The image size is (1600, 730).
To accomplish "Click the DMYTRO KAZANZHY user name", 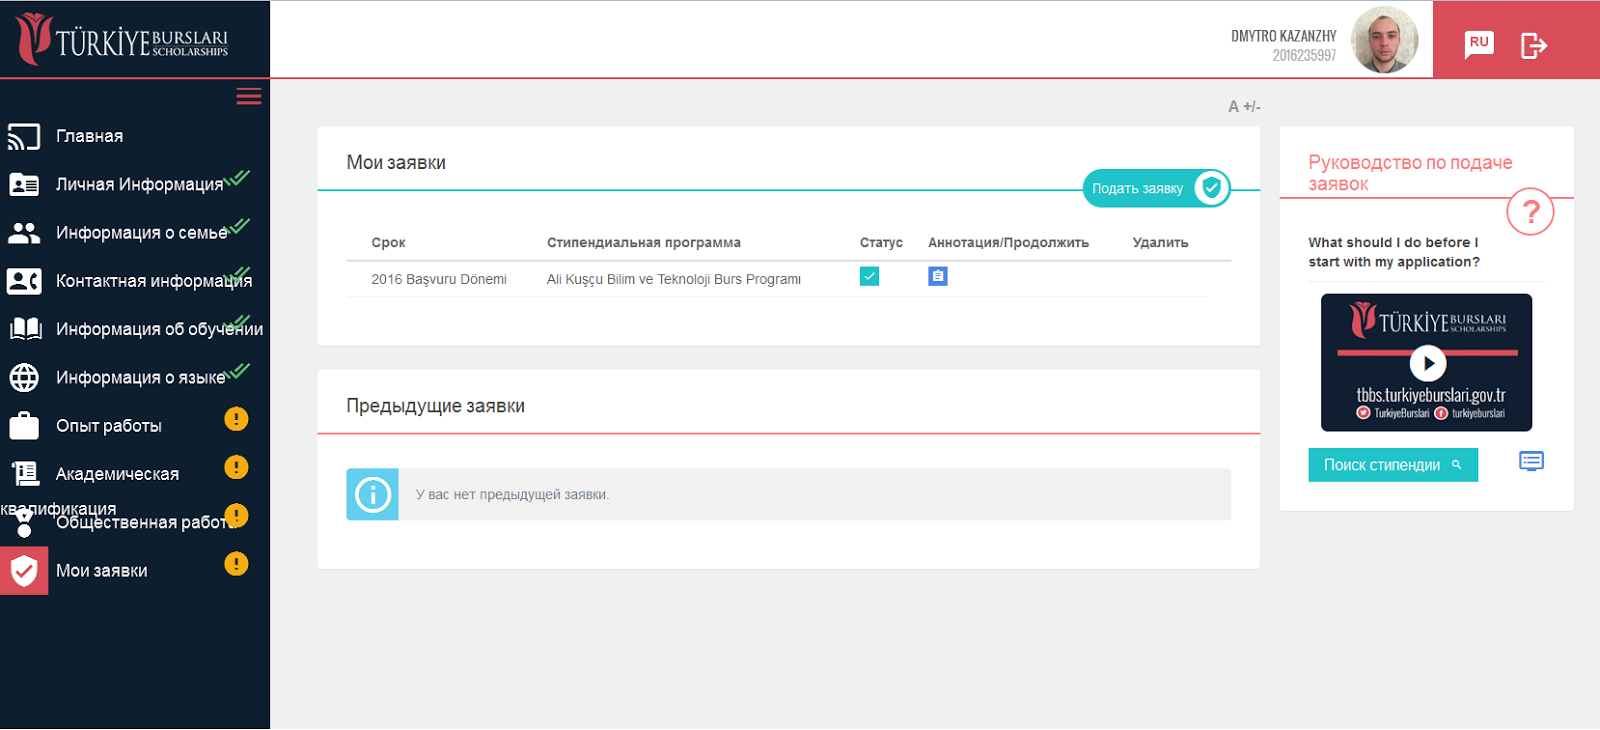I will tap(1284, 36).
